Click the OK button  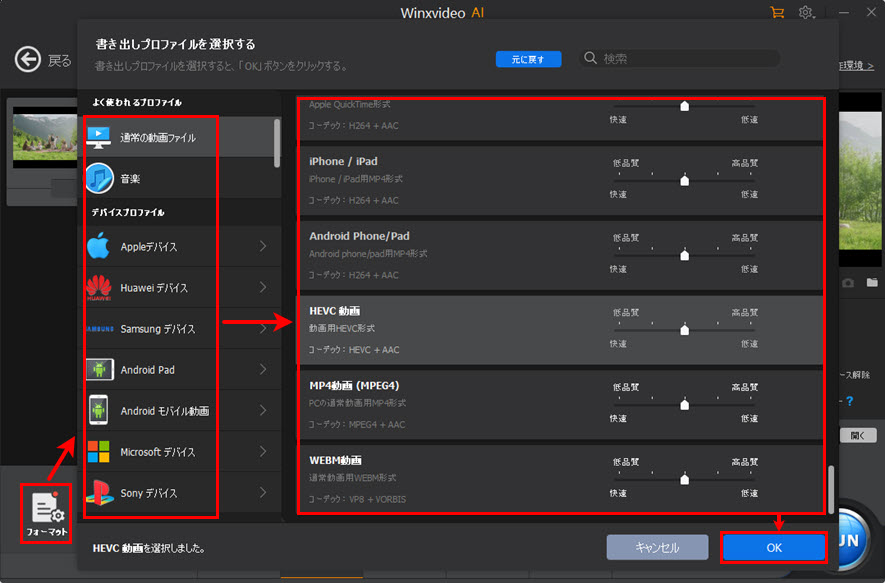pos(774,547)
